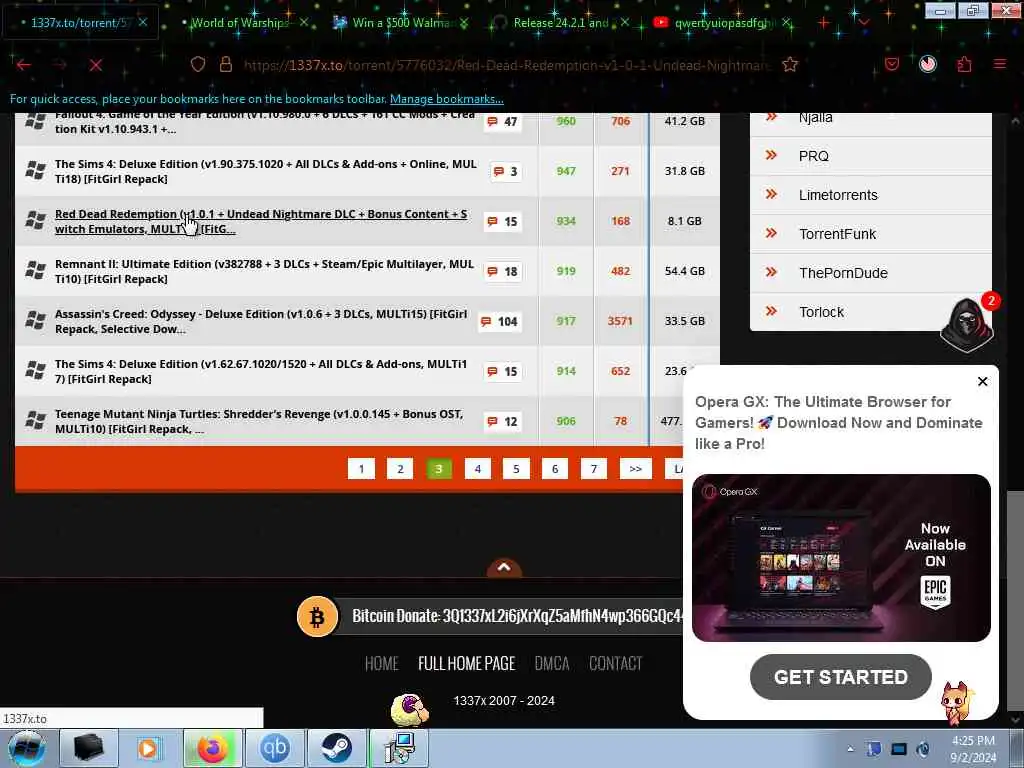Open the HOME footer link
This screenshot has width=1024, height=768.
point(381,664)
